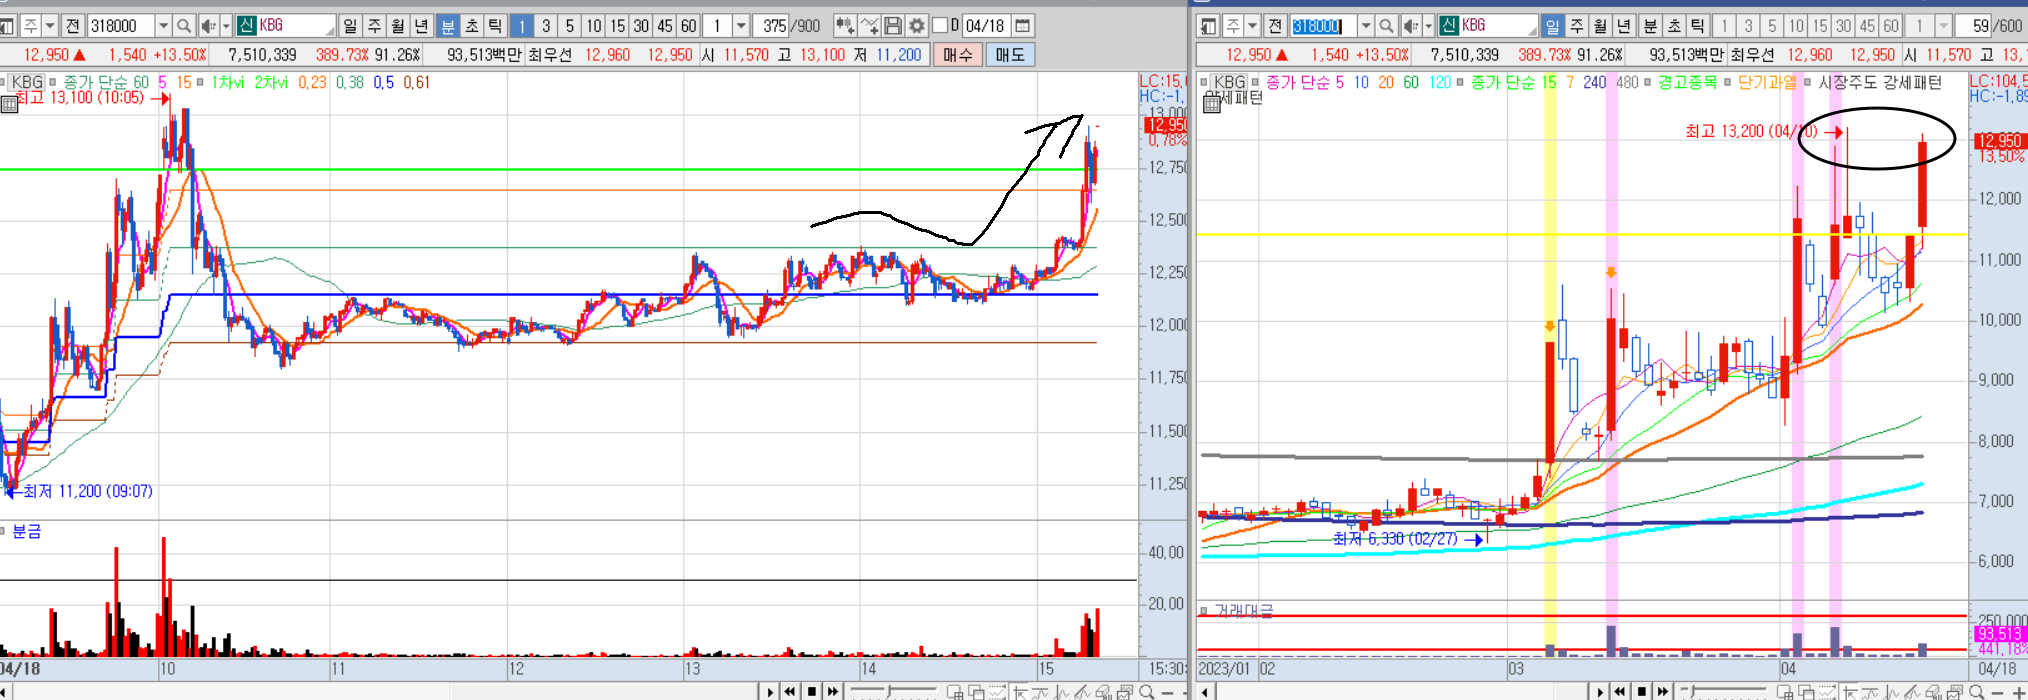Image resolution: width=2028 pixels, height=700 pixels.
Task: Expand 주 type dropdown in right chart
Action: [x=1252, y=26]
